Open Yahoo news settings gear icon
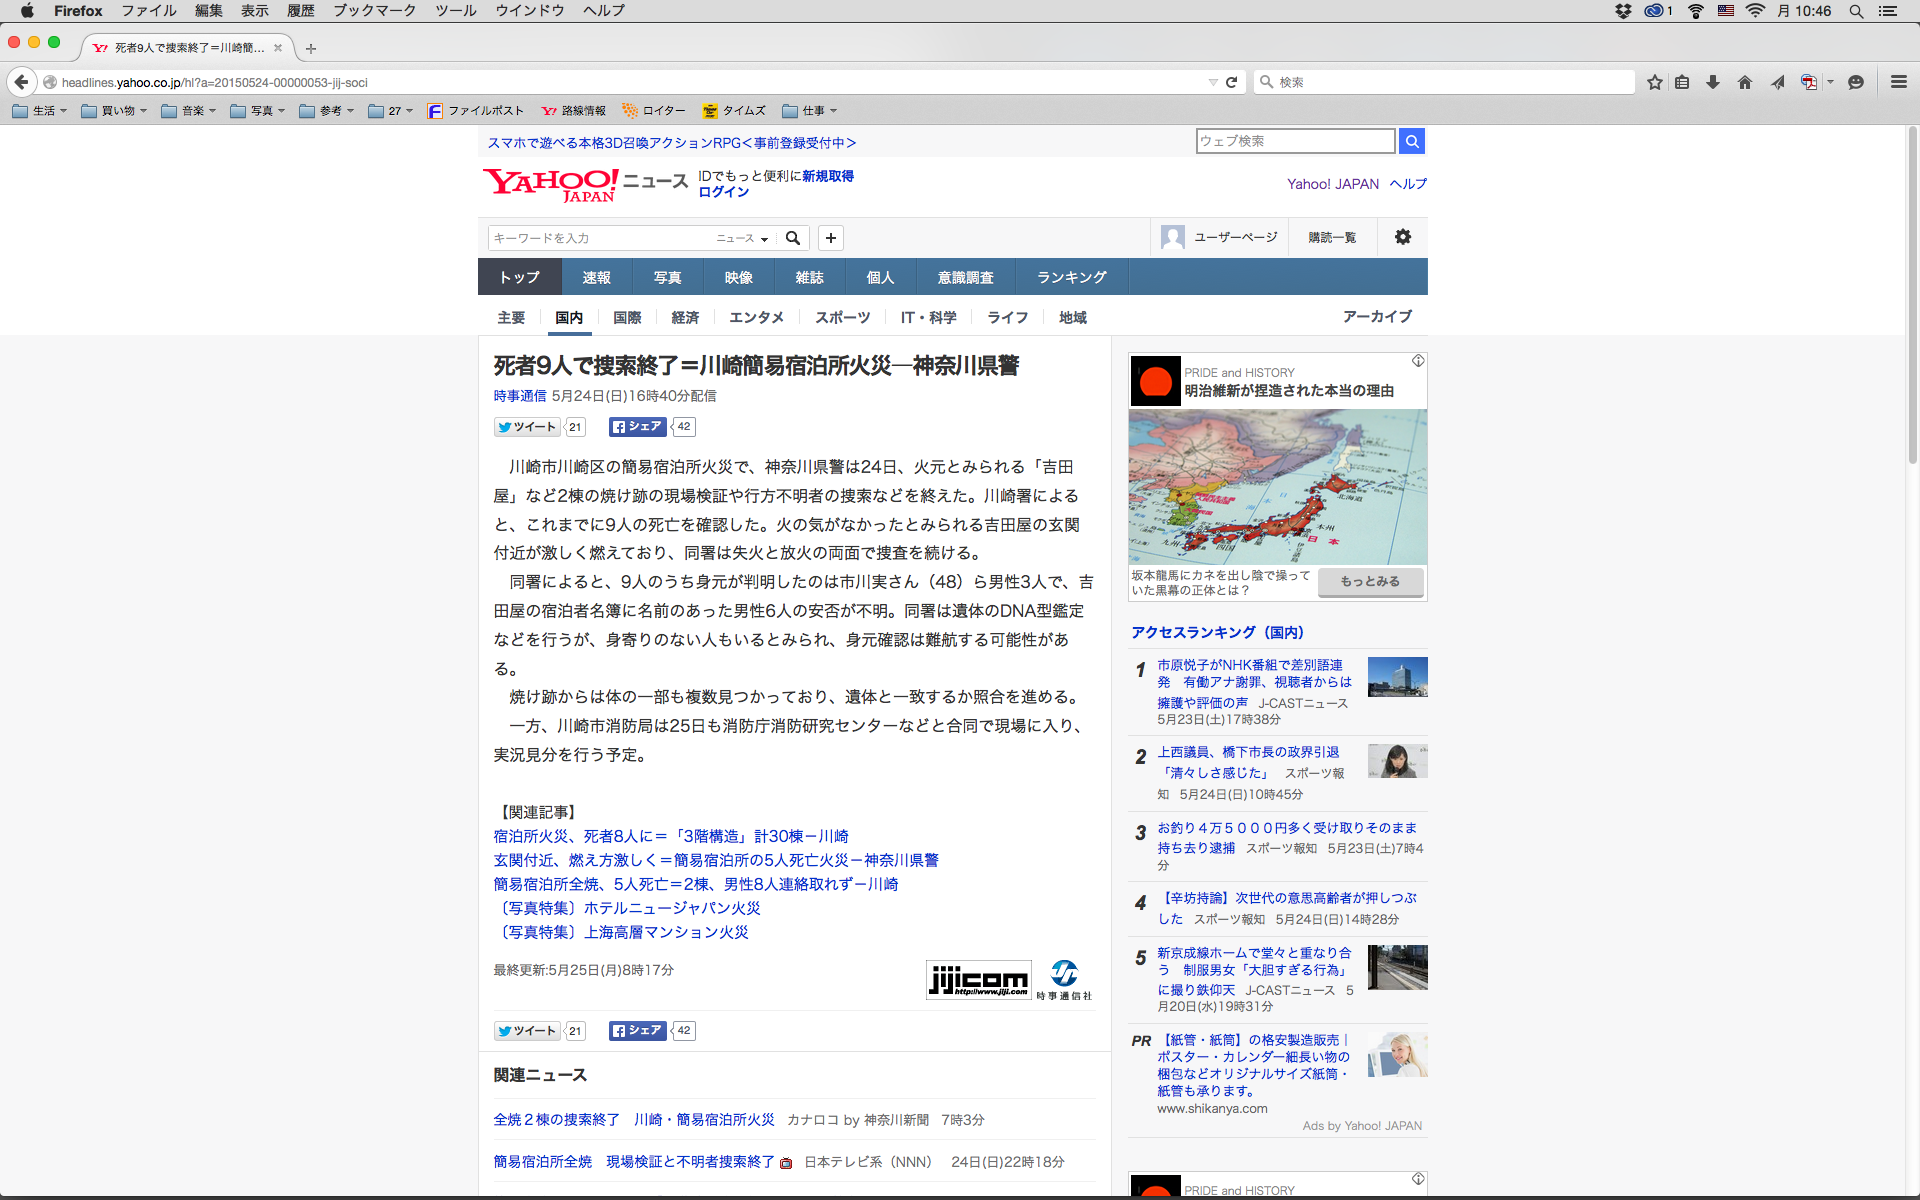Viewport: 1920px width, 1200px height. tap(1403, 237)
